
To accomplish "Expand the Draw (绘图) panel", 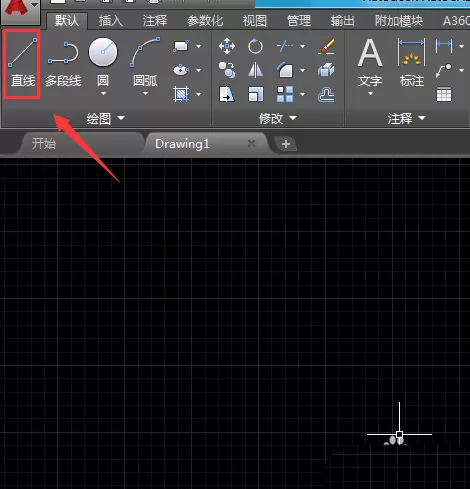I will (106, 118).
